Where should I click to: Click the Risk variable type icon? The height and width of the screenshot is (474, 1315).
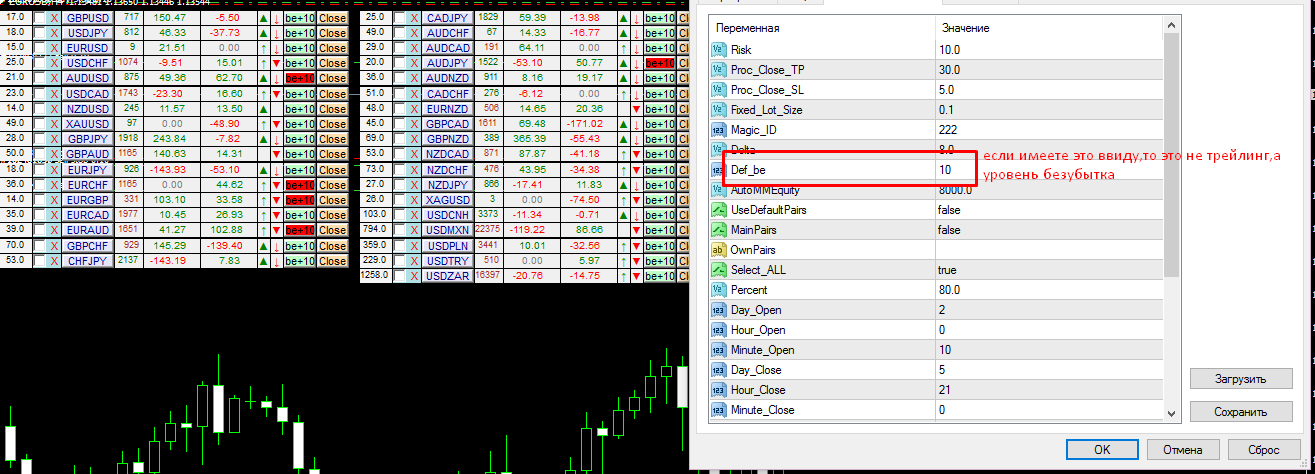(718, 49)
